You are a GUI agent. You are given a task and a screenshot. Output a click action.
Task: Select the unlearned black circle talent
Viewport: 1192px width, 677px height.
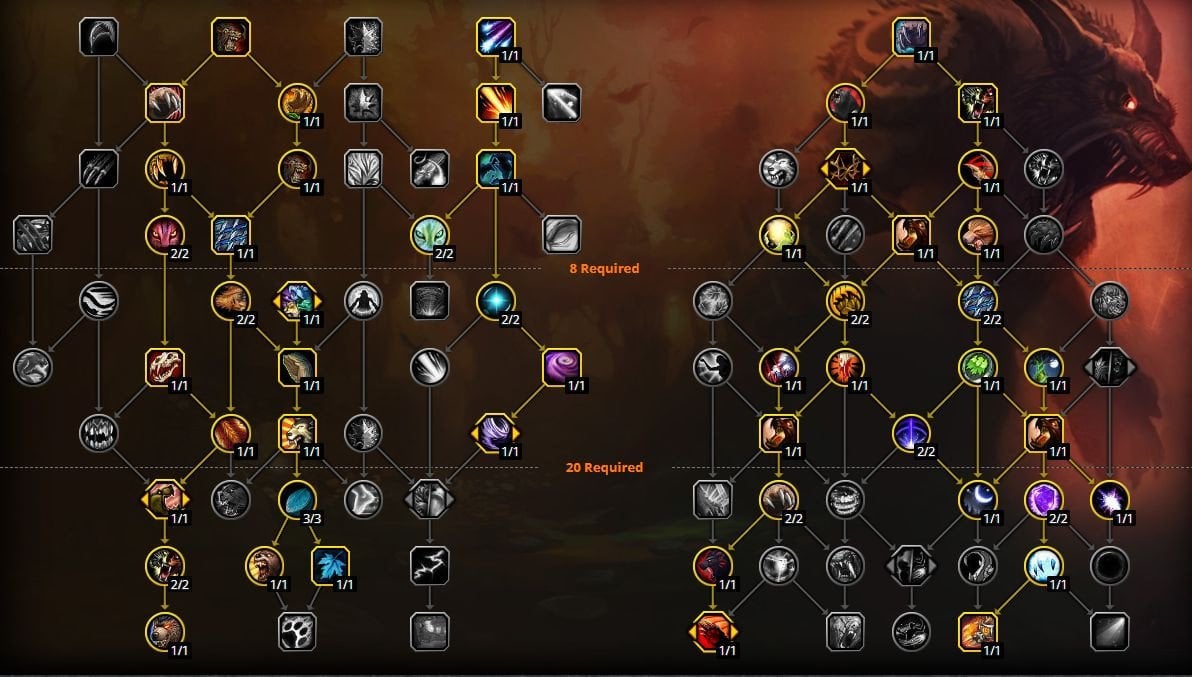coord(1110,565)
